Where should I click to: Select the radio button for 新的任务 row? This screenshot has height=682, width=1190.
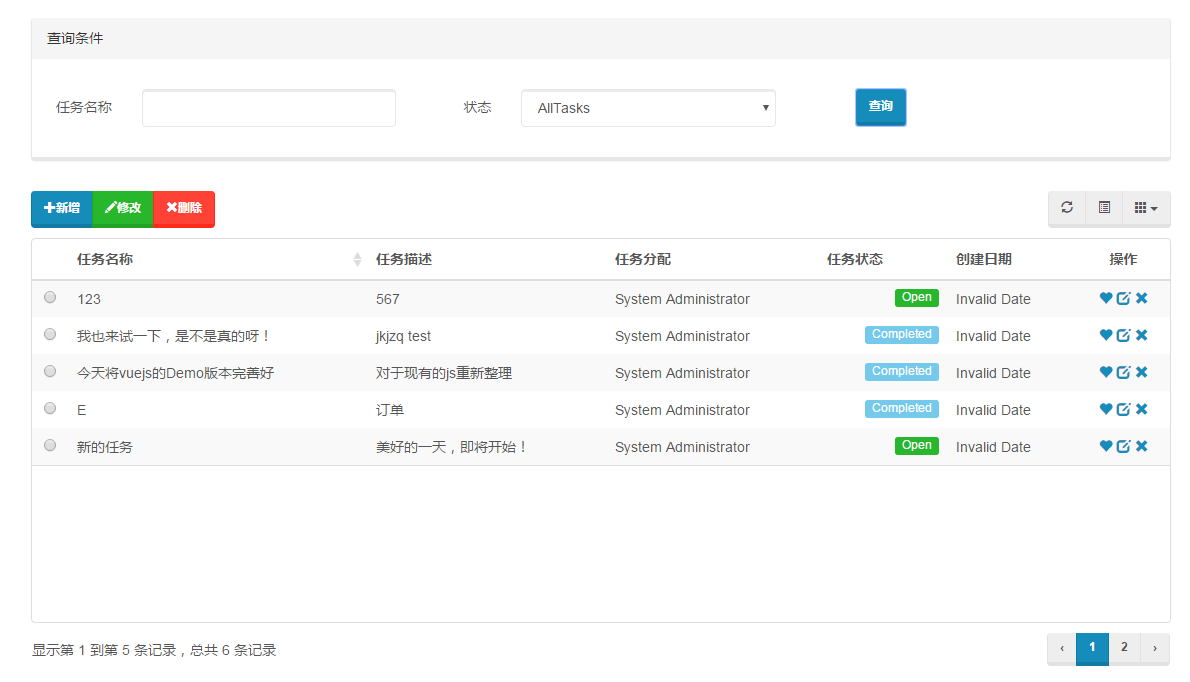click(x=49, y=445)
